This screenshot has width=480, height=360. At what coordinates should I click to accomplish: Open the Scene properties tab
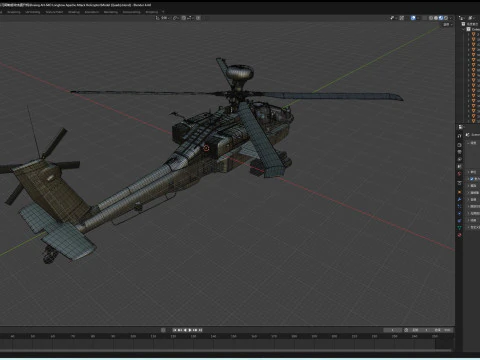pos(459,166)
